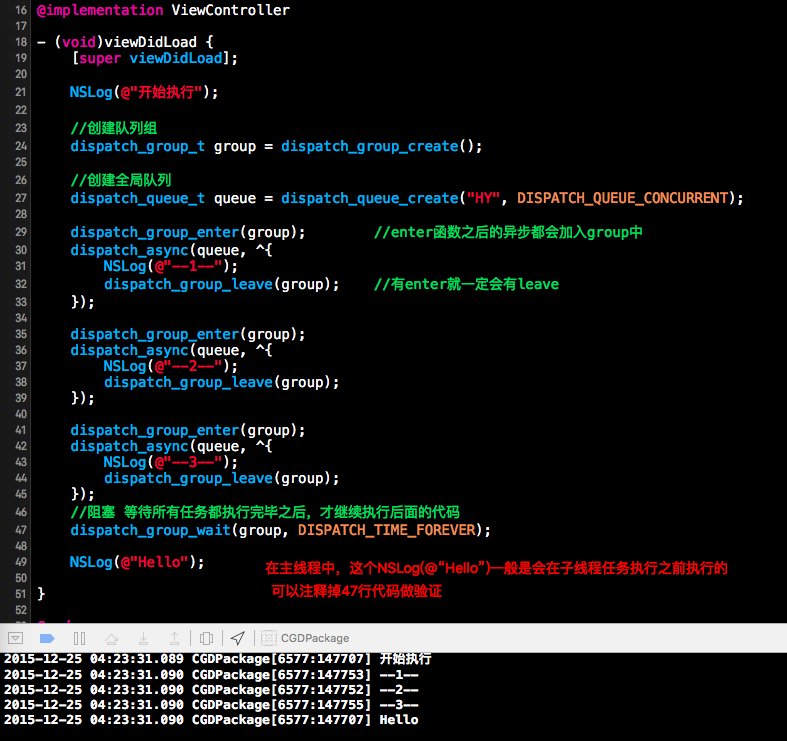Click the "--3--" string on line 43
The width and height of the screenshot is (787, 741).
pyautogui.click(x=188, y=462)
